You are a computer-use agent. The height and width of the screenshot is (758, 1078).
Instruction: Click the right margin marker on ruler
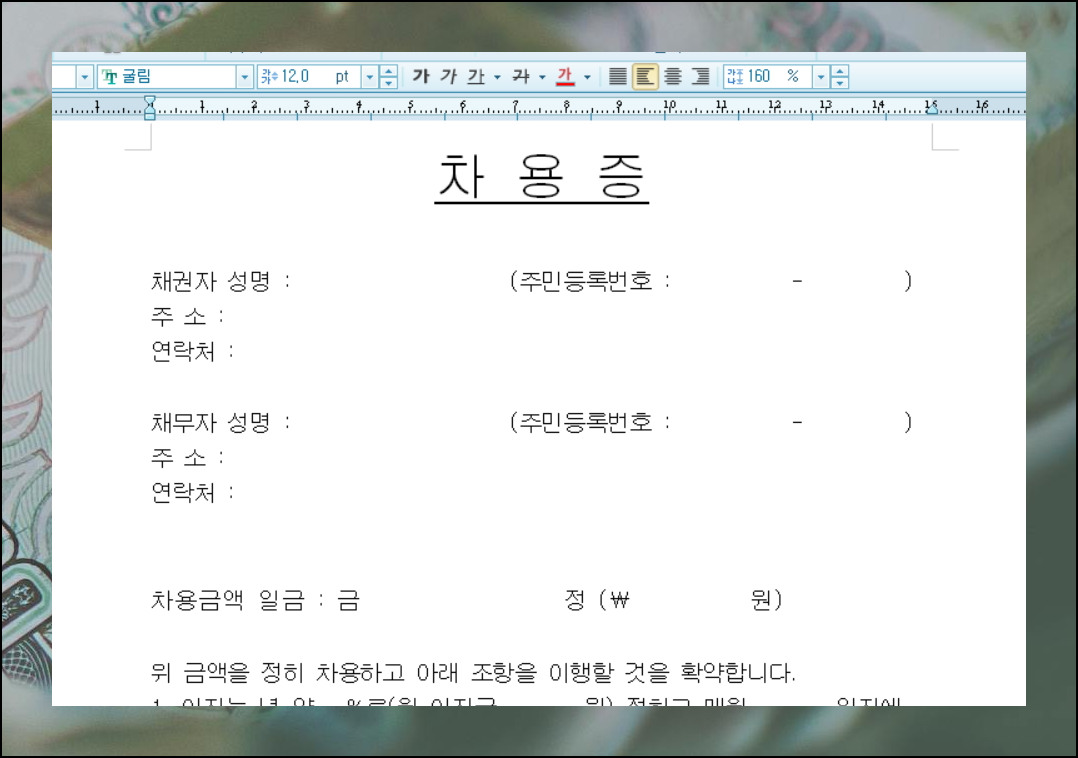click(932, 109)
